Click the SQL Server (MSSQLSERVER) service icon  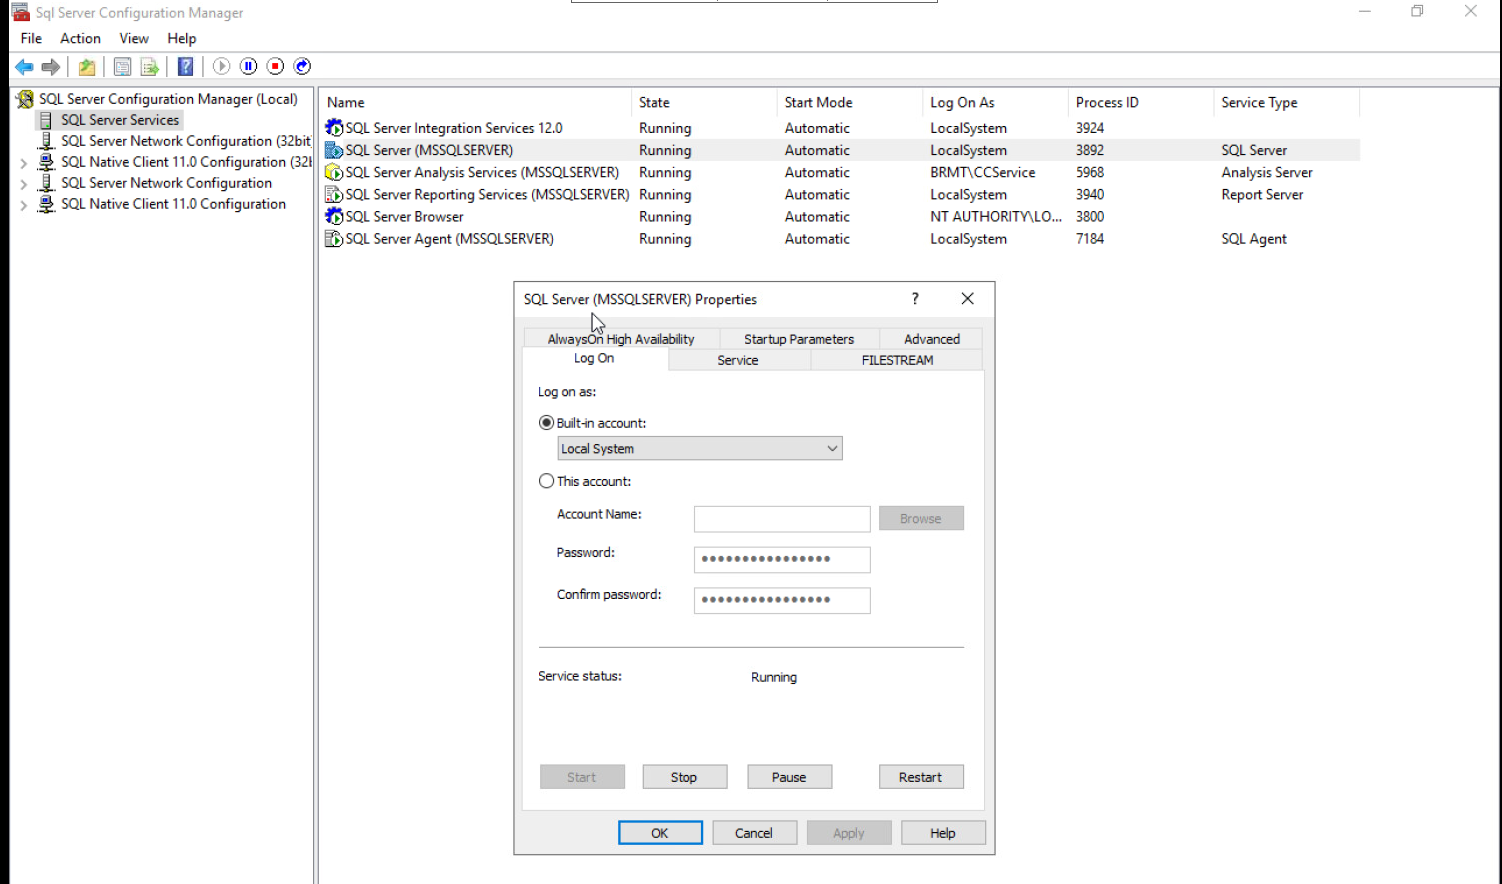334,150
